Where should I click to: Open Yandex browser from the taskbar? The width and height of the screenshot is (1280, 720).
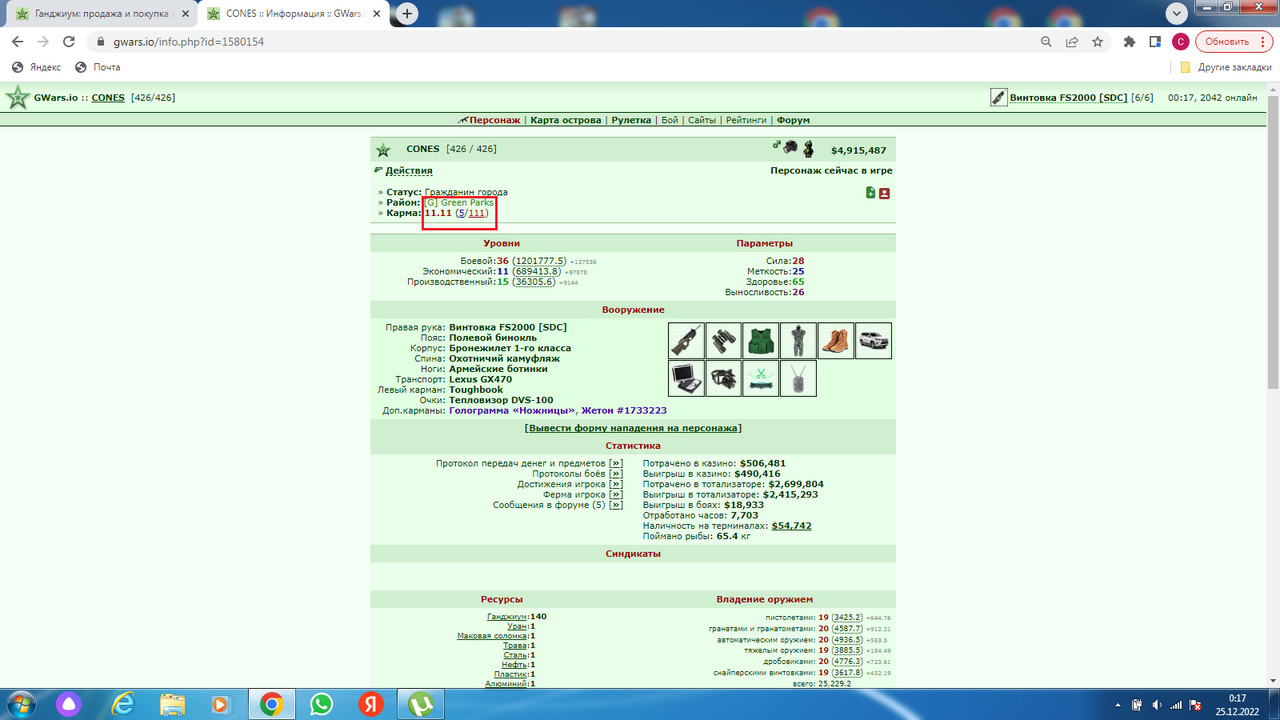(x=371, y=704)
